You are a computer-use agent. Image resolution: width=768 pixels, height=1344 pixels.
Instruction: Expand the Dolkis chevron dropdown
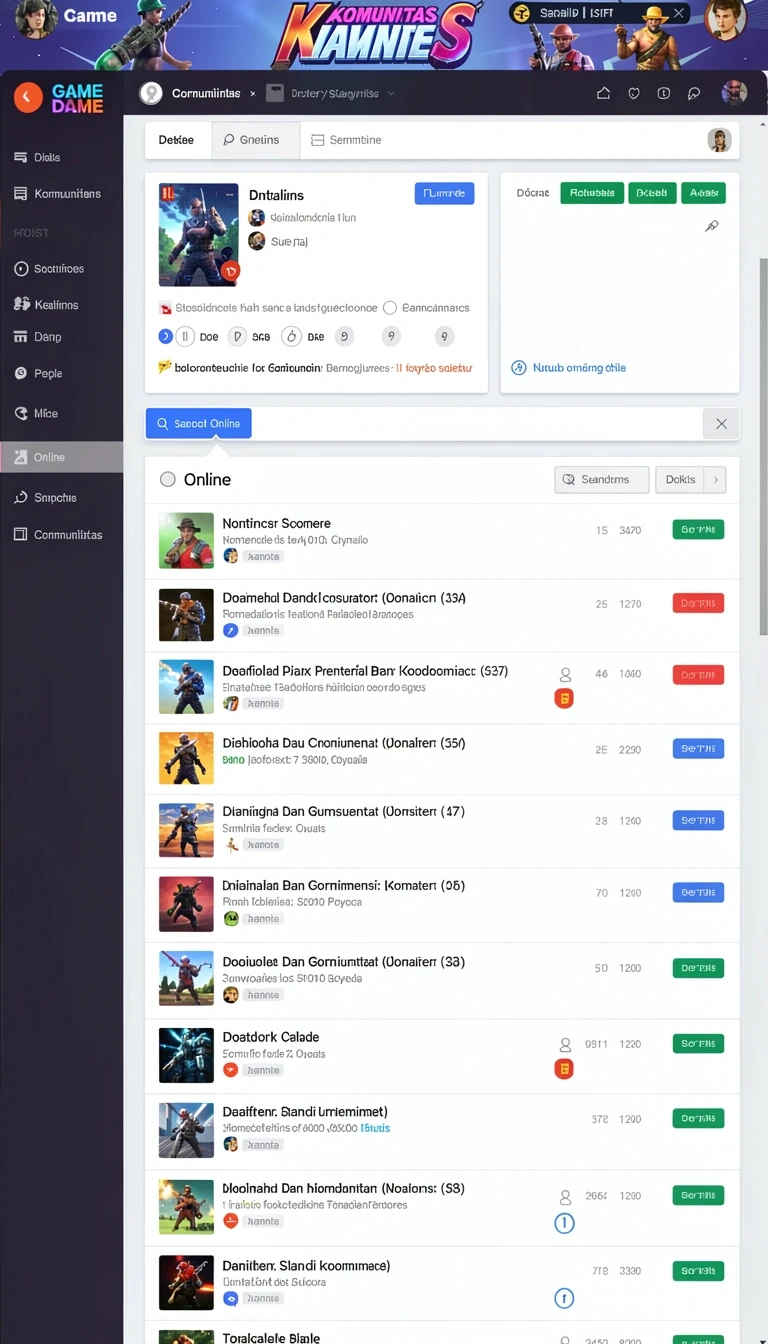click(x=714, y=479)
